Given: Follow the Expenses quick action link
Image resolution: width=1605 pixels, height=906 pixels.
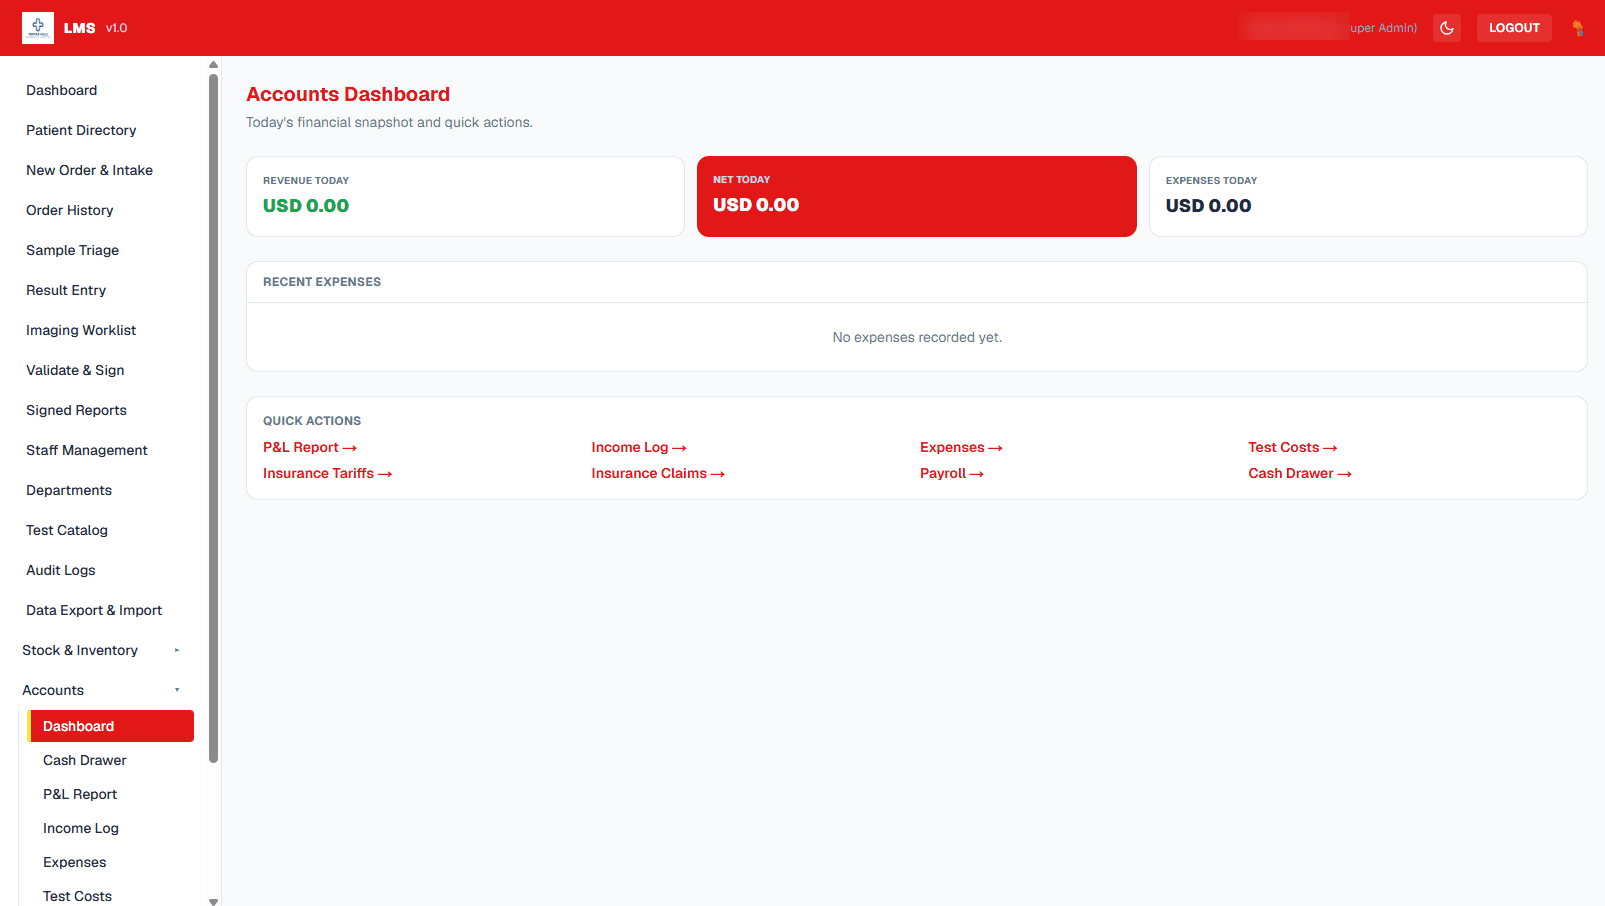Looking at the screenshot, I should [961, 447].
